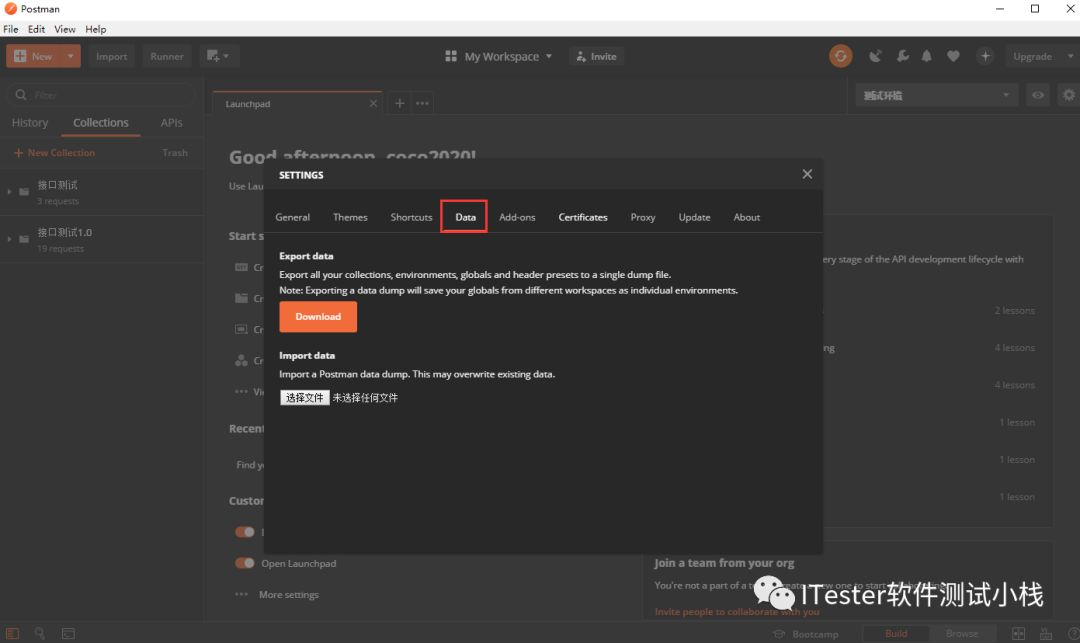
Task: Click the plus avatar icon in header
Action: coord(985,56)
